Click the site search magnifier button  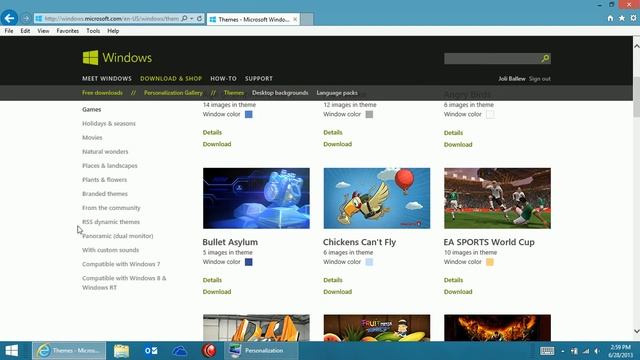pos(545,59)
